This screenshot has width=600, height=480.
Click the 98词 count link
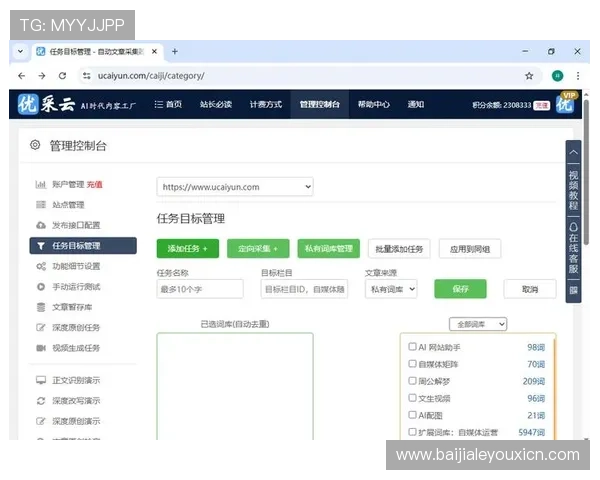(536, 347)
